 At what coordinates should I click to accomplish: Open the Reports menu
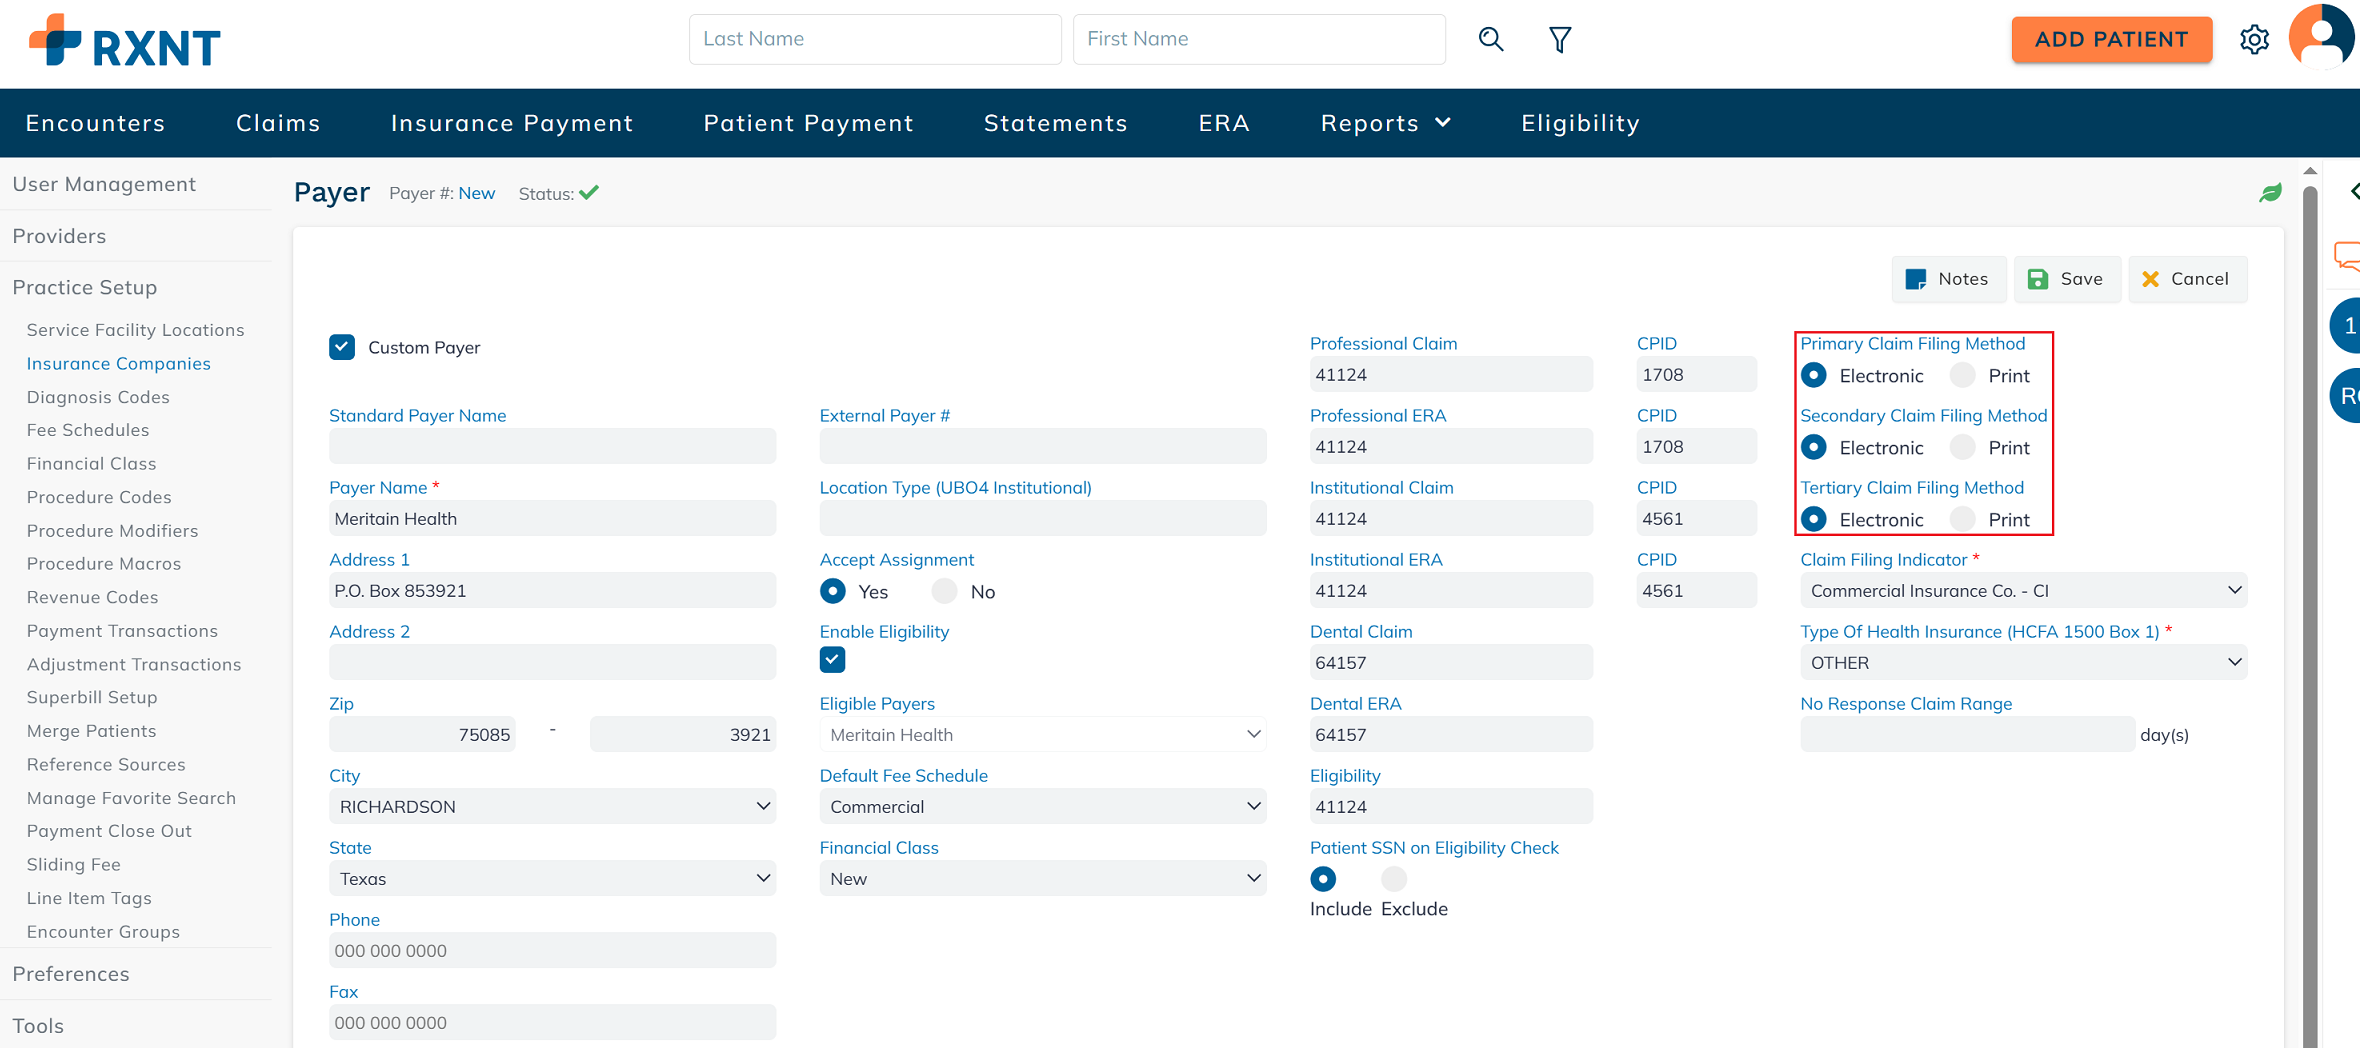[1385, 123]
